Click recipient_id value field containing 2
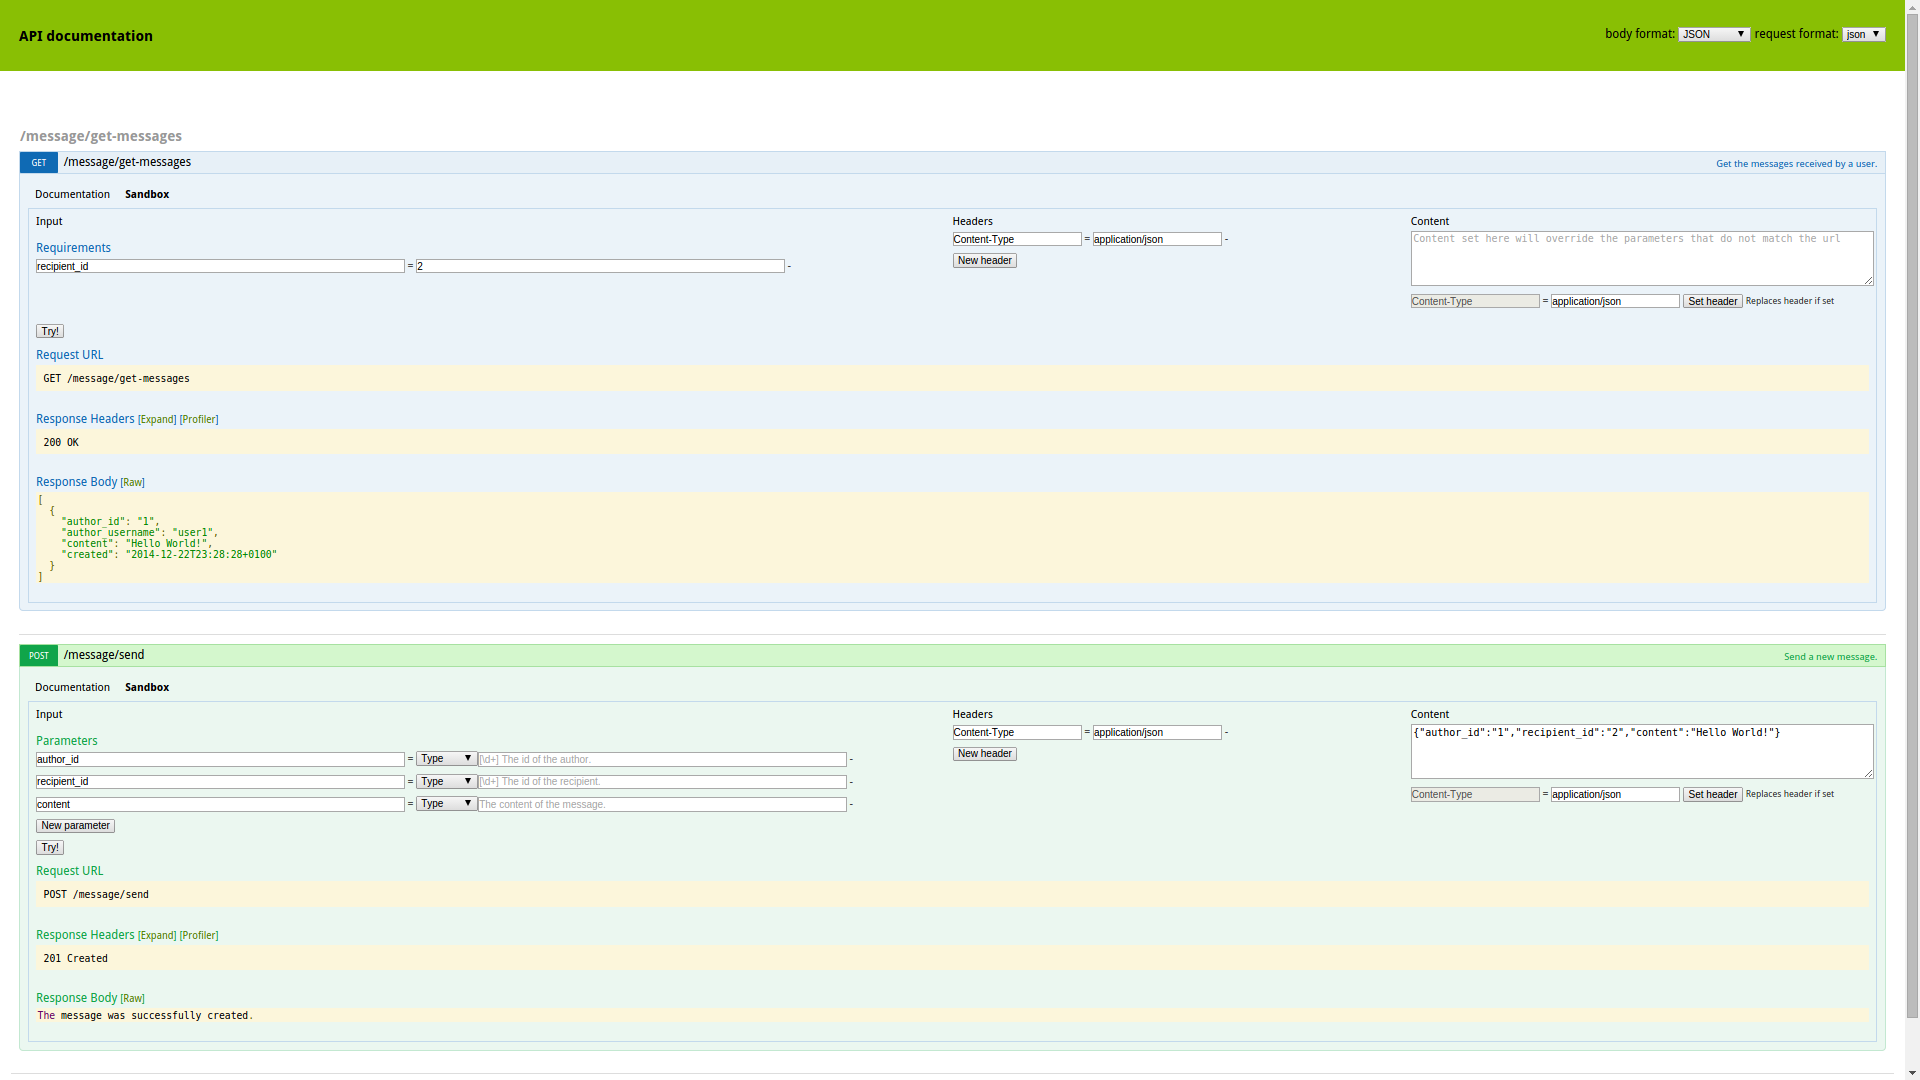This screenshot has width=1920, height=1080. (x=600, y=267)
